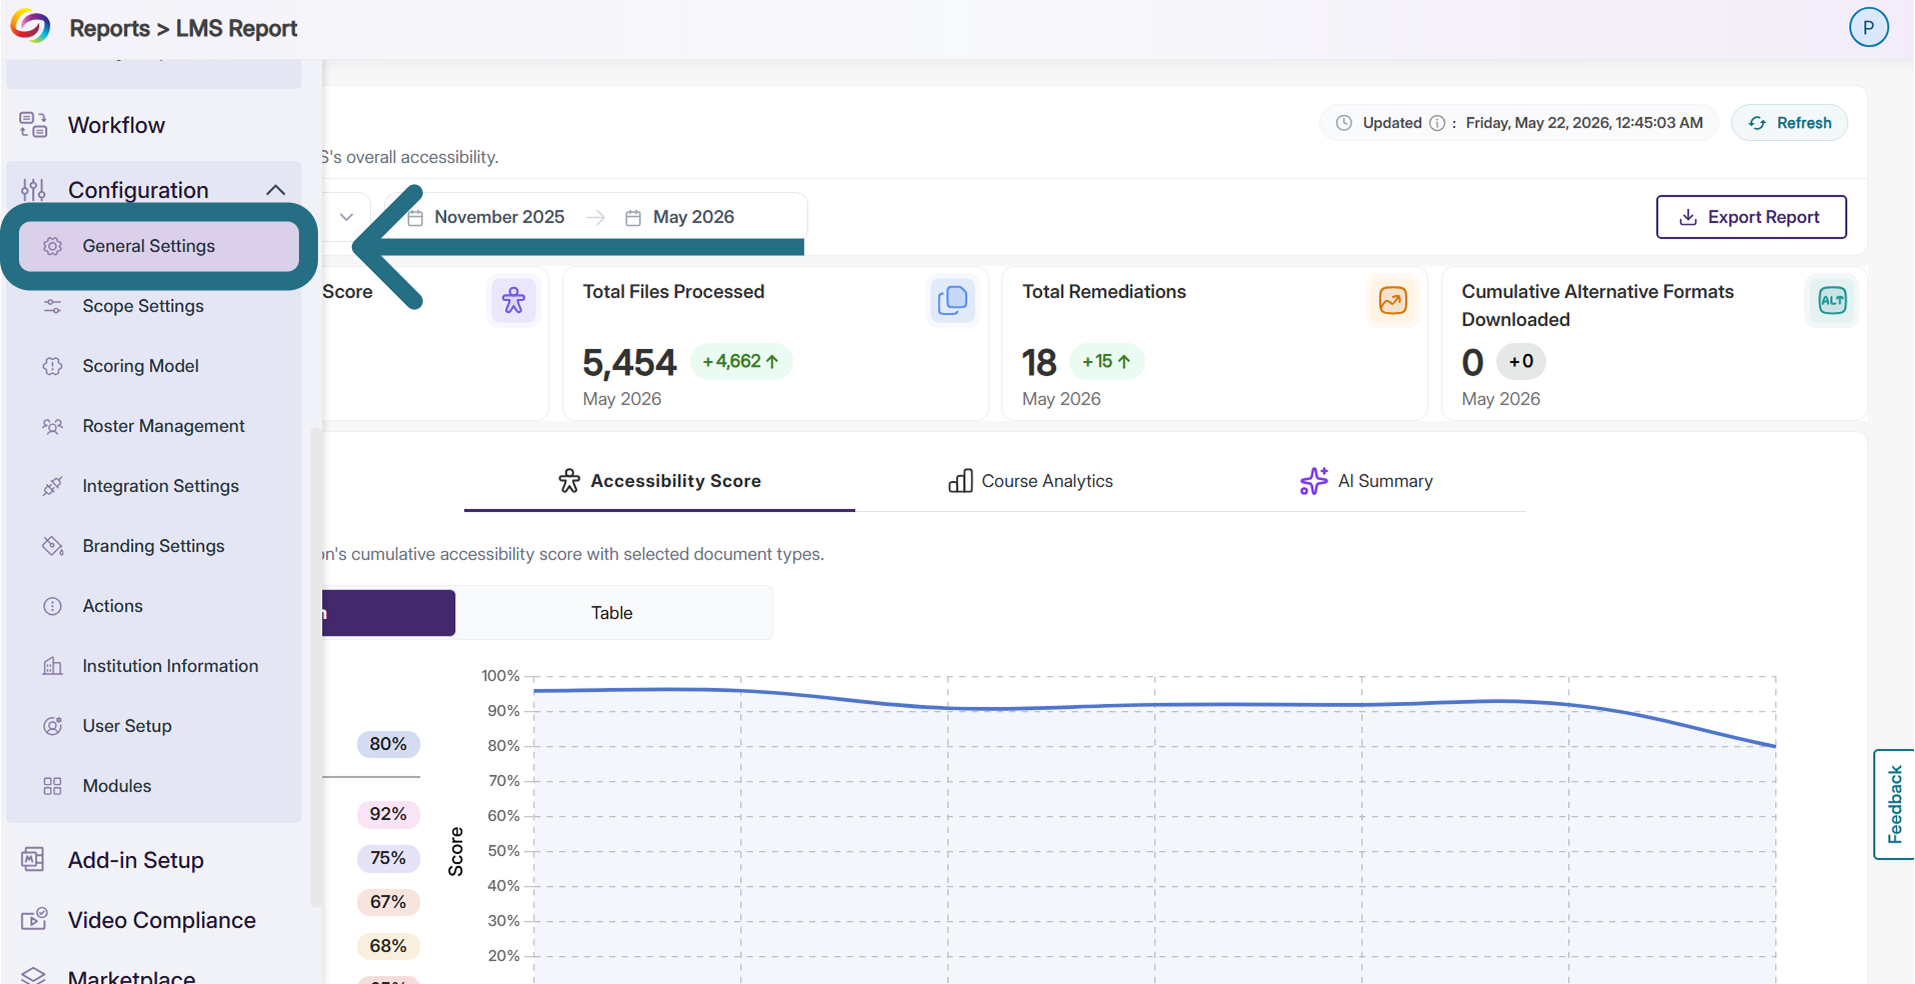Click the Export Report button
This screenshot has height=984, width=1915.
(x=1751, y=217)
